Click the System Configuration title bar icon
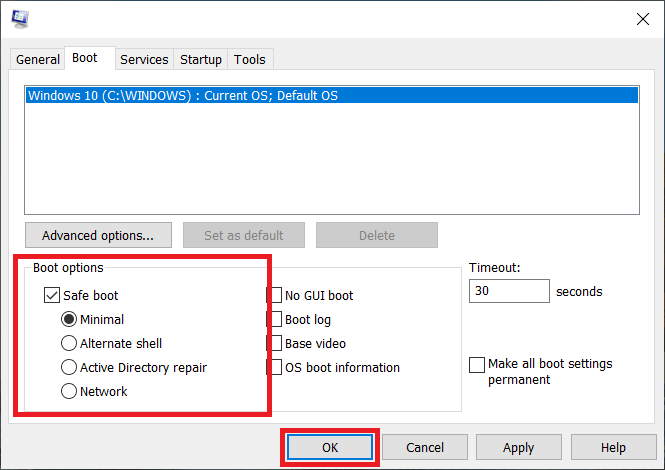The width and height of the screenshot is (665, 470). coord(19,18)
